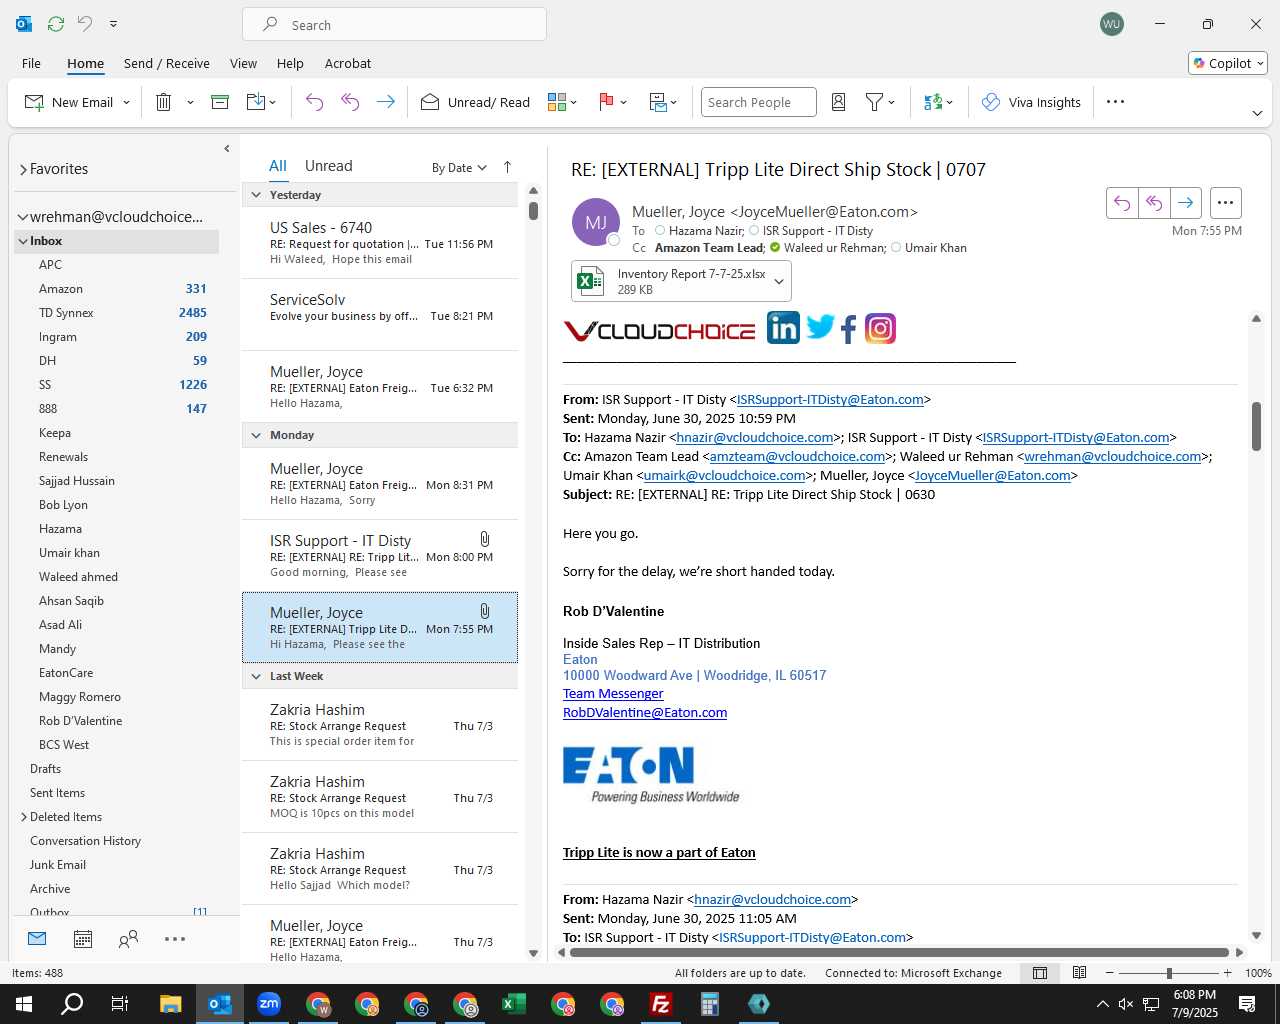Open the View ribbon tab
Image resolution: width=1280 pixels, height=1024 pixels.
(x=243, y=63)
